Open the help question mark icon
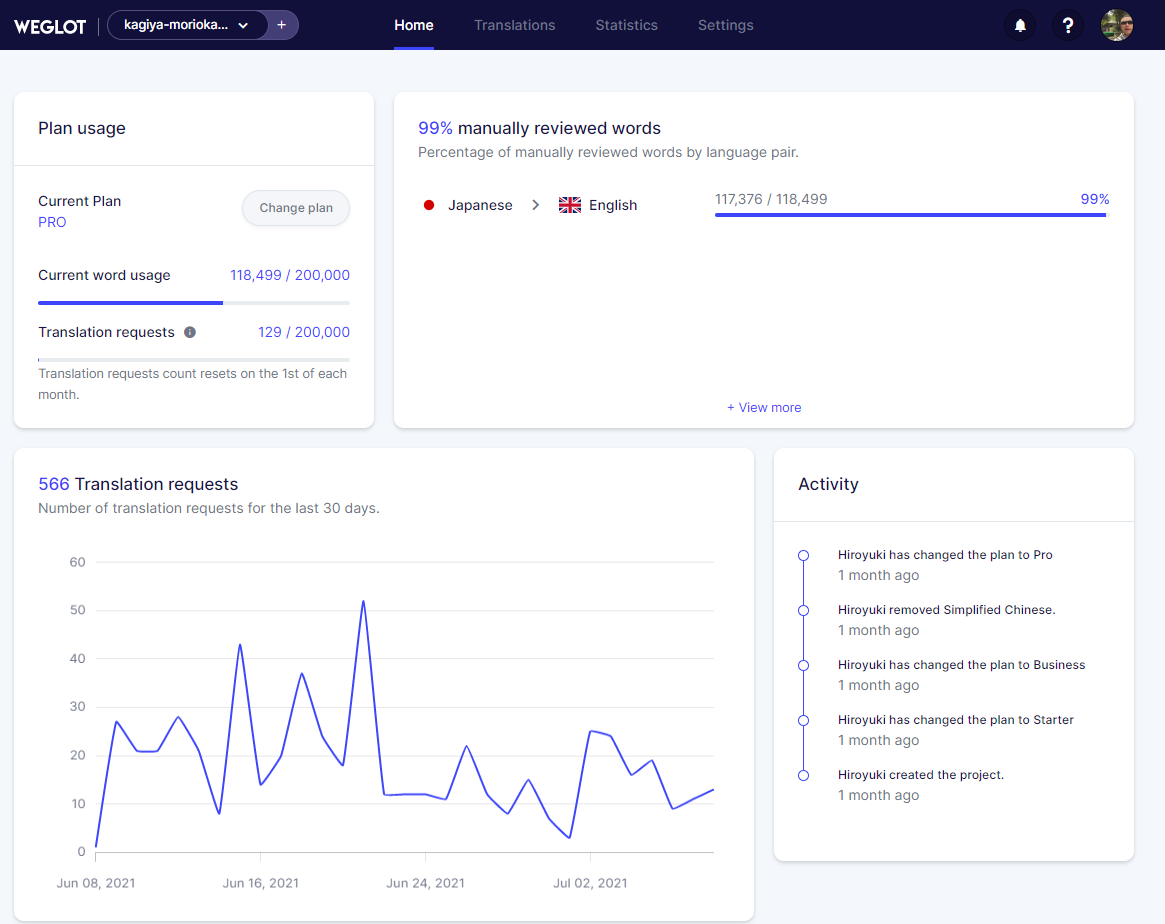Image resolution: width=1165 pixels, height=924 pixels. (1068, 25)
